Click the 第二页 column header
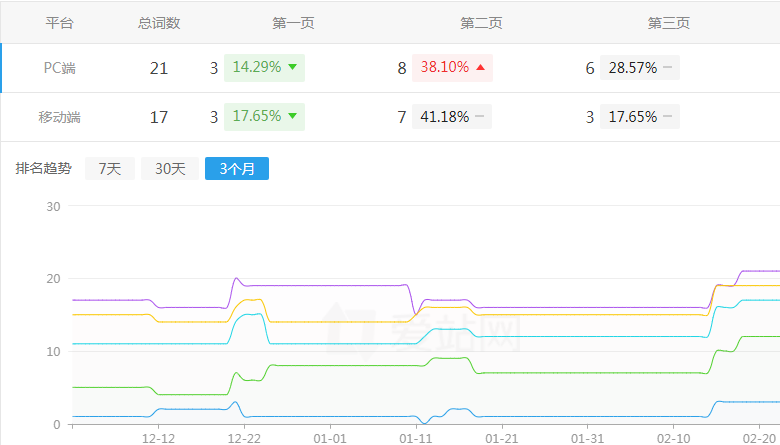This screenshot has height=445, width=780. [x=481, y=23]
